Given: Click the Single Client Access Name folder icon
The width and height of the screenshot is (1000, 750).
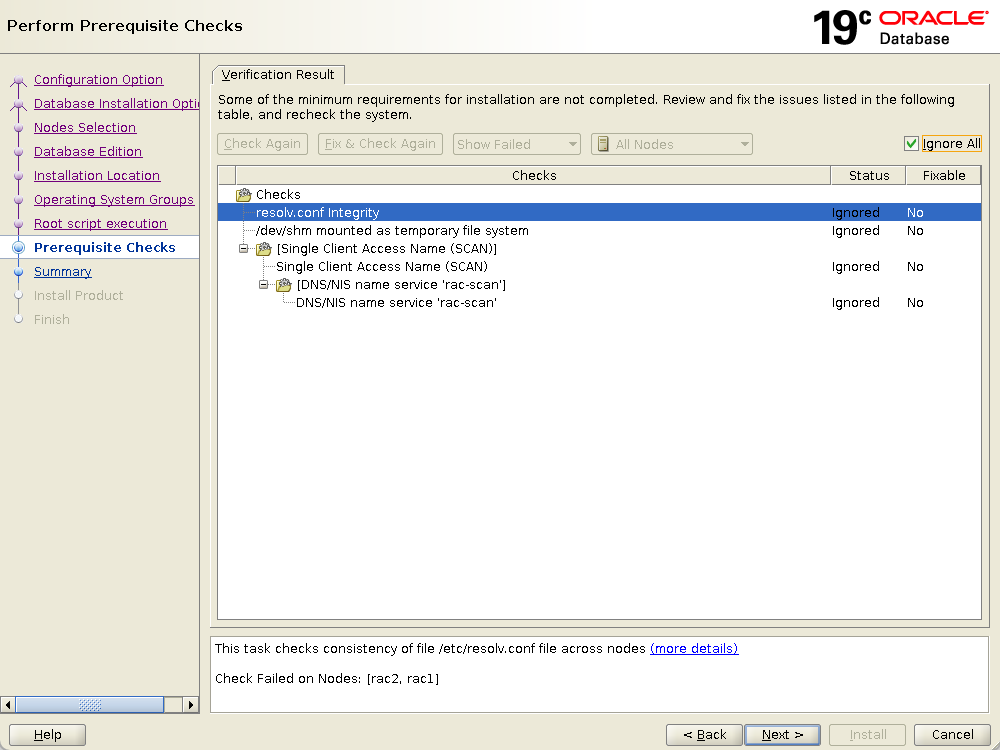Looking at the screenshot, I should pos(264,249).
